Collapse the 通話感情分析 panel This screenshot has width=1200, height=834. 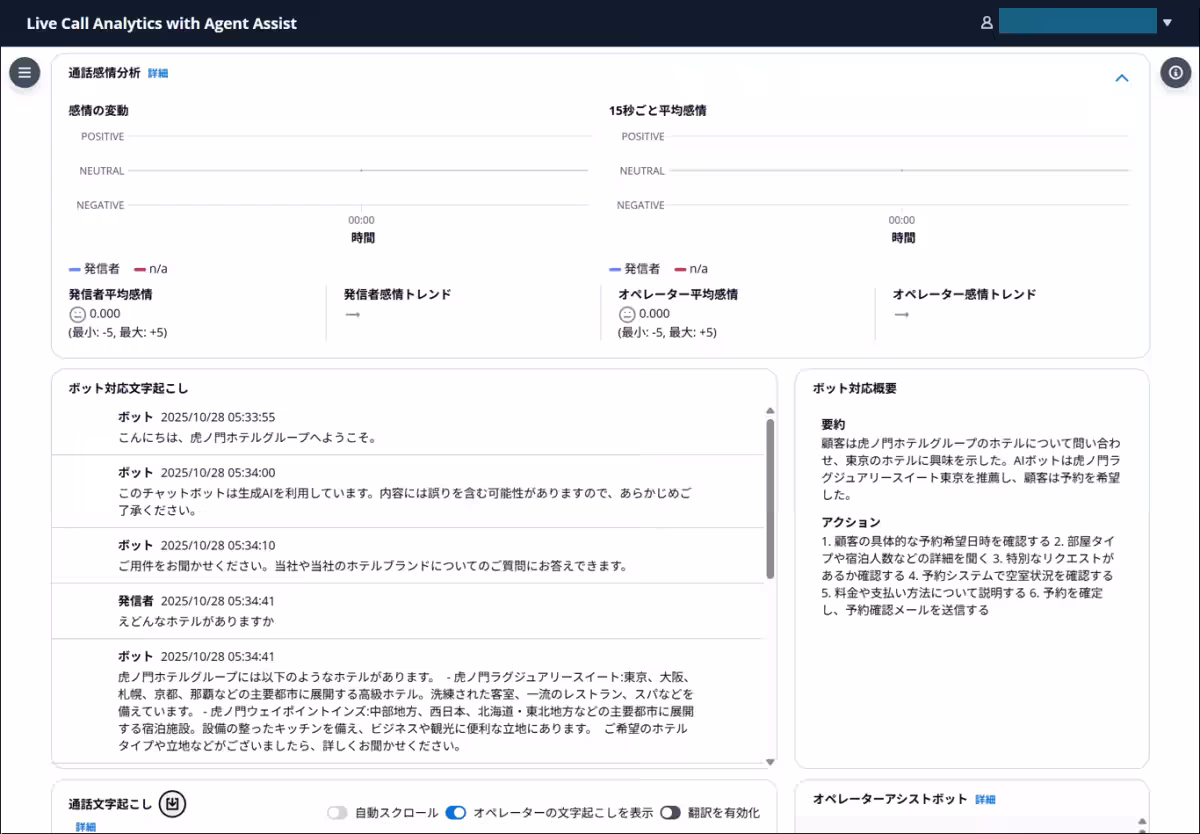[x=1122, y=78]
